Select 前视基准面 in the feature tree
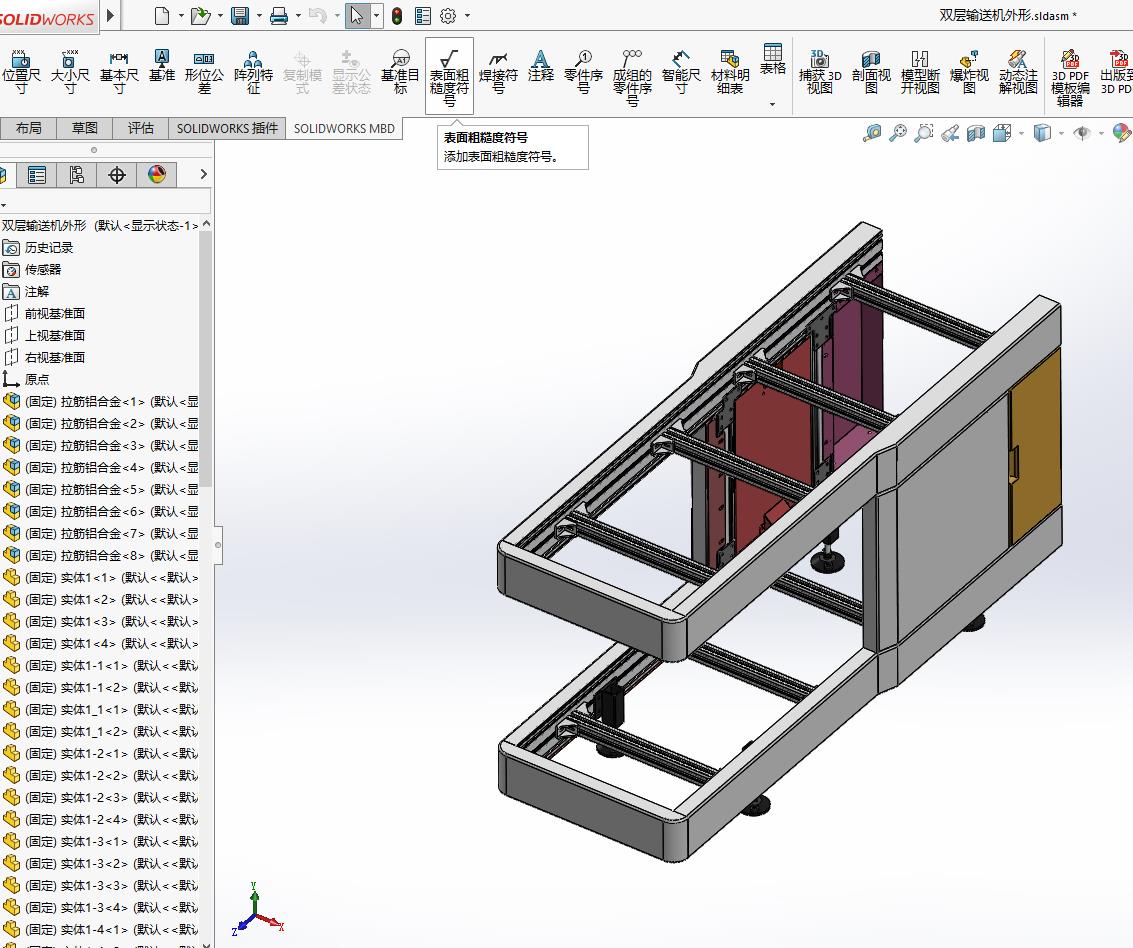The image size is (1133, 948). (x=55, y=314)
